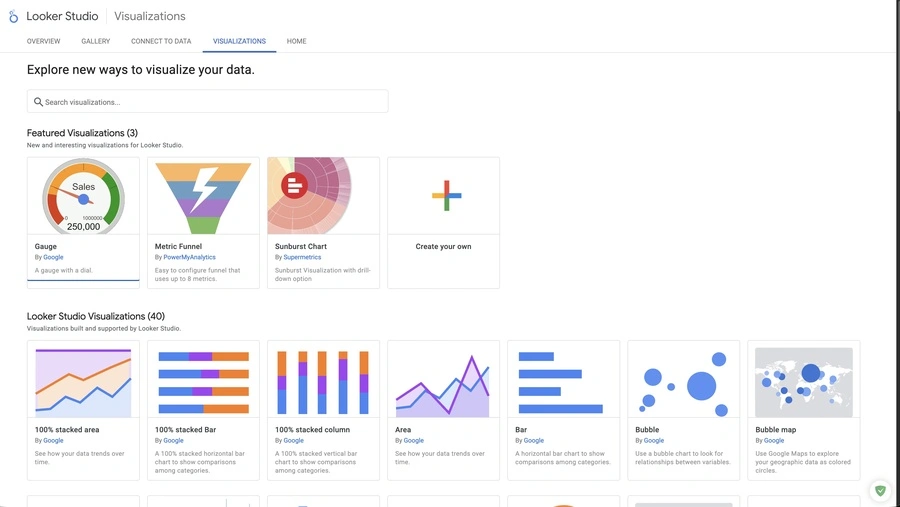The width and height of the screenshot is (900, 507).
Task: Go to the Home tab
Action: click(x=297, y=41)
